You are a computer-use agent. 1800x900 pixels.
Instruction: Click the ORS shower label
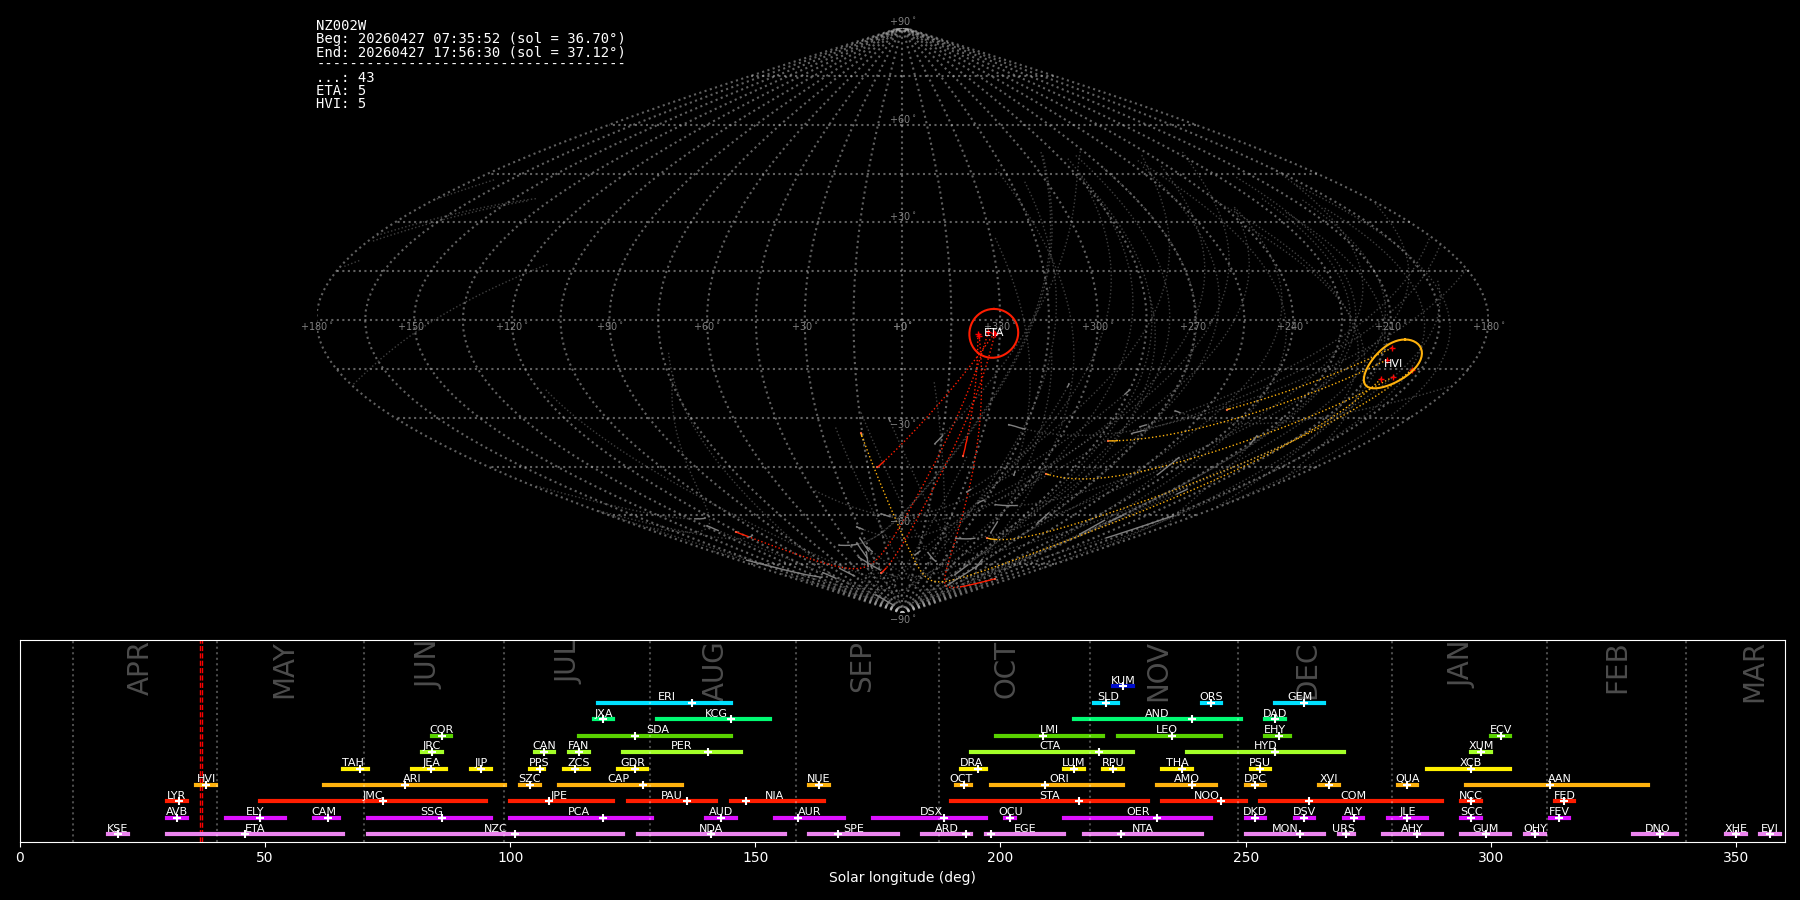[x=1211, y=697]
